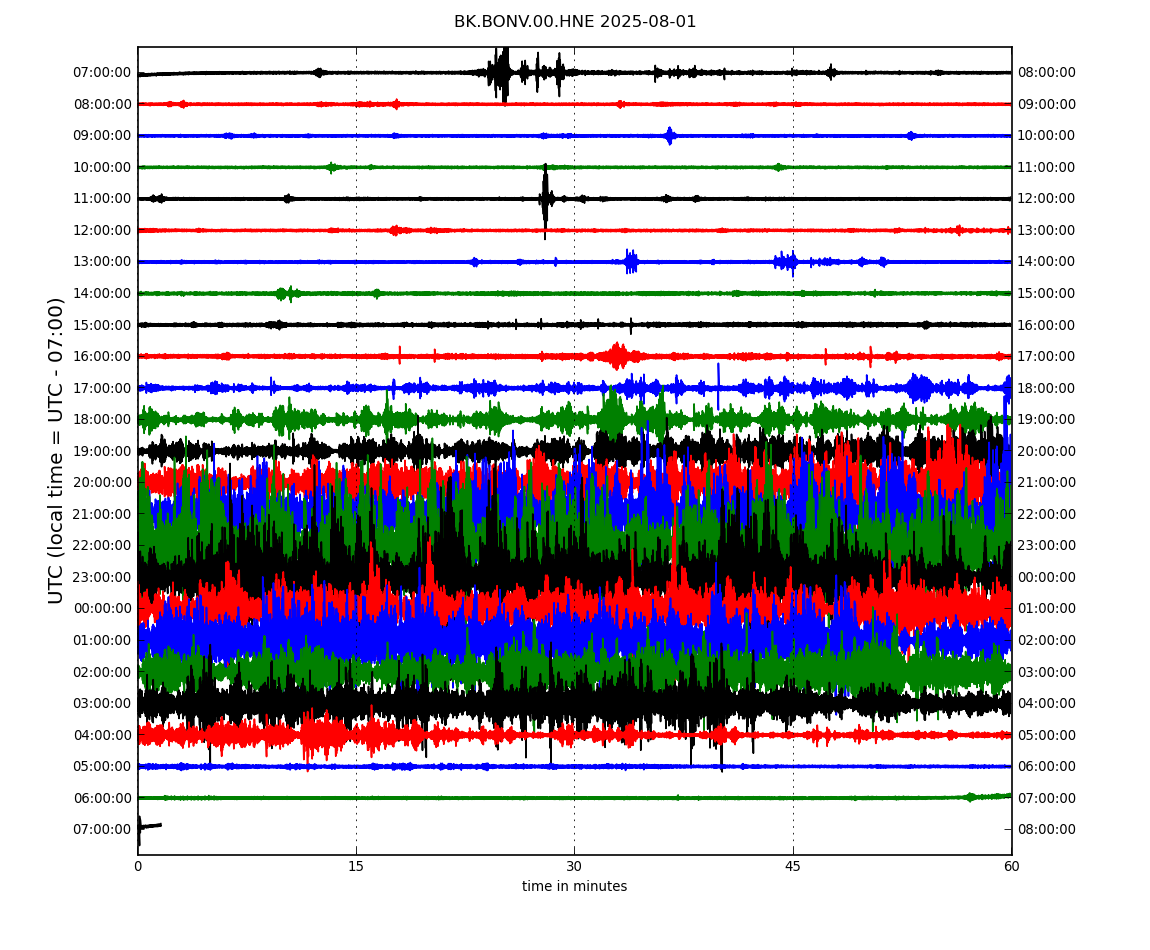Select left-axis UTC label 06:00:00
The image size is (1150, 950).
pyautogui.click(x=103, y=798)
